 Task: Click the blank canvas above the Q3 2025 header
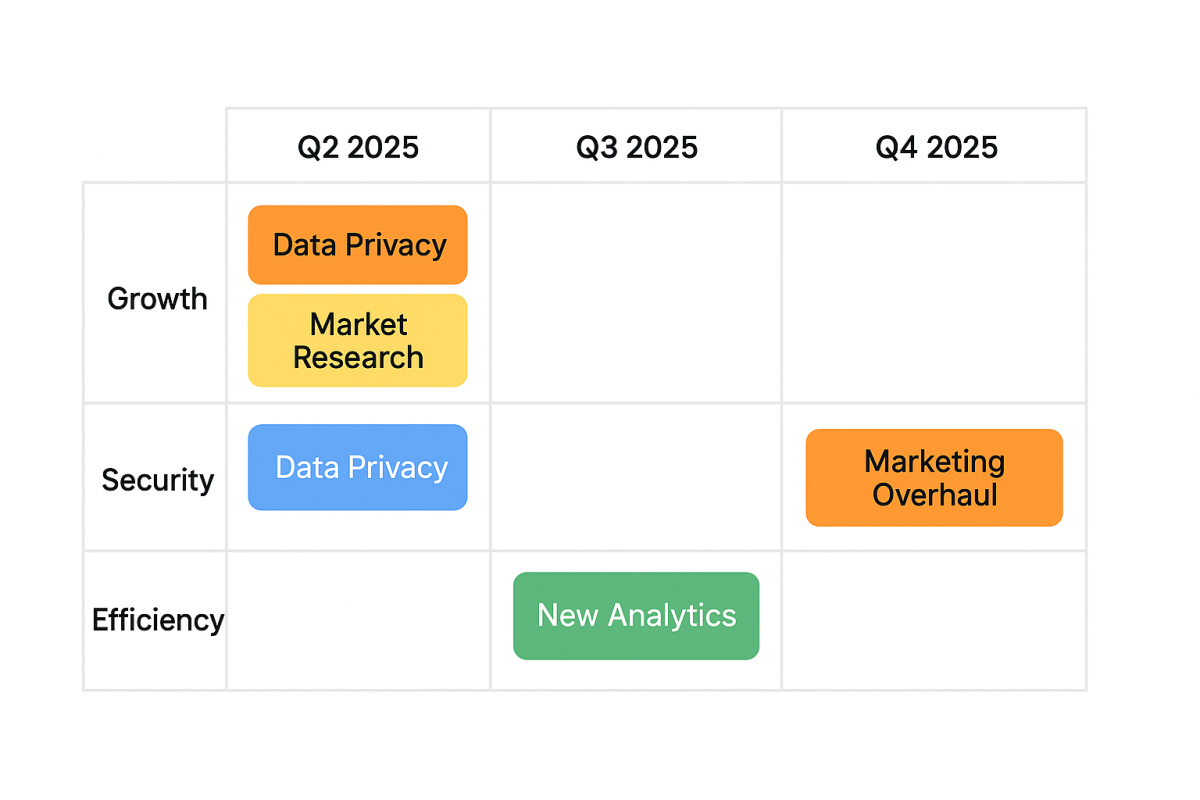click(x=636, y=54)
